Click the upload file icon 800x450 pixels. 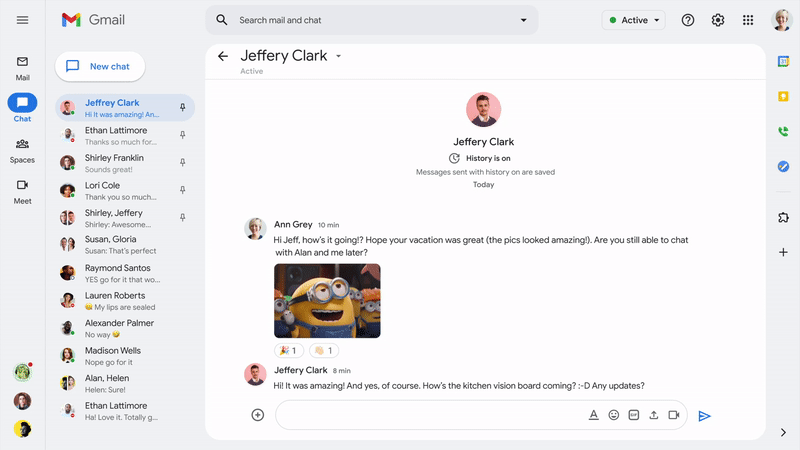pyautogui.click(x=654, y=415)
